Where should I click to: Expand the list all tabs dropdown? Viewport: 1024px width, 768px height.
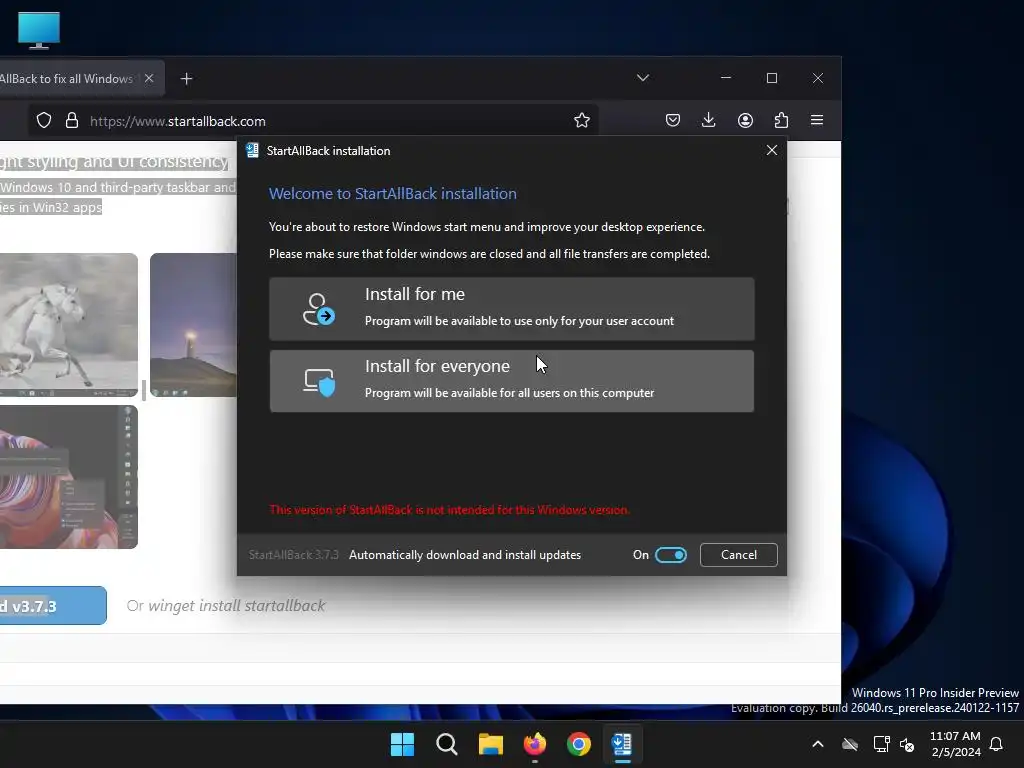pyautogui.click(x=643, y=78)
